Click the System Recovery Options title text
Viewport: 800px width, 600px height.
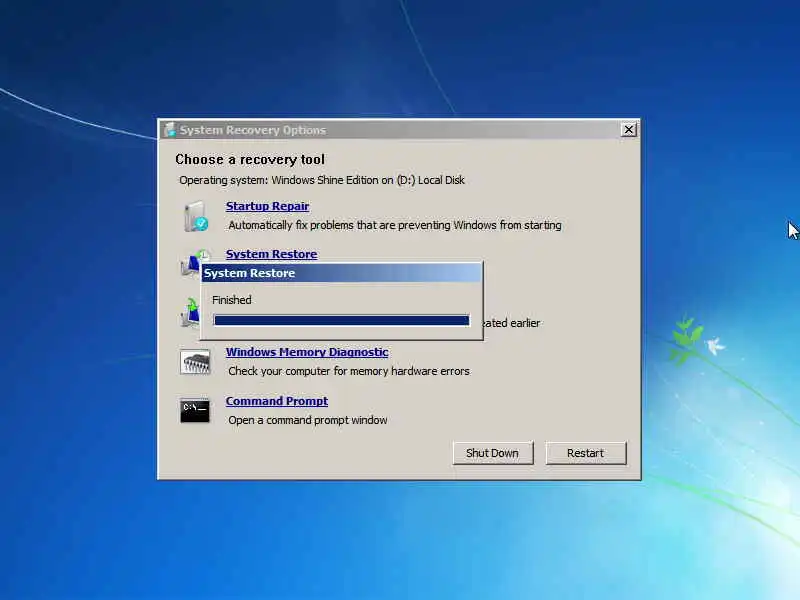(253, 130)
